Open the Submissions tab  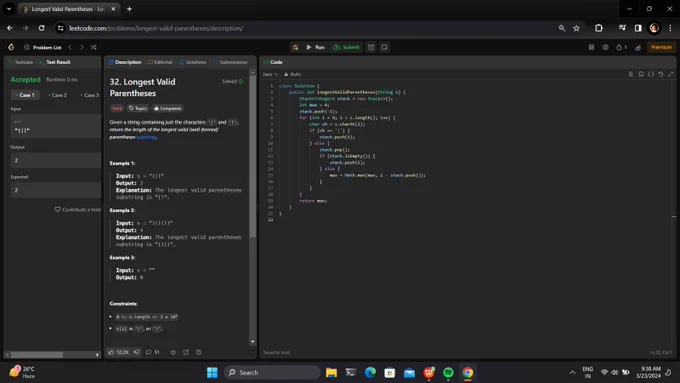pos(230,62)
